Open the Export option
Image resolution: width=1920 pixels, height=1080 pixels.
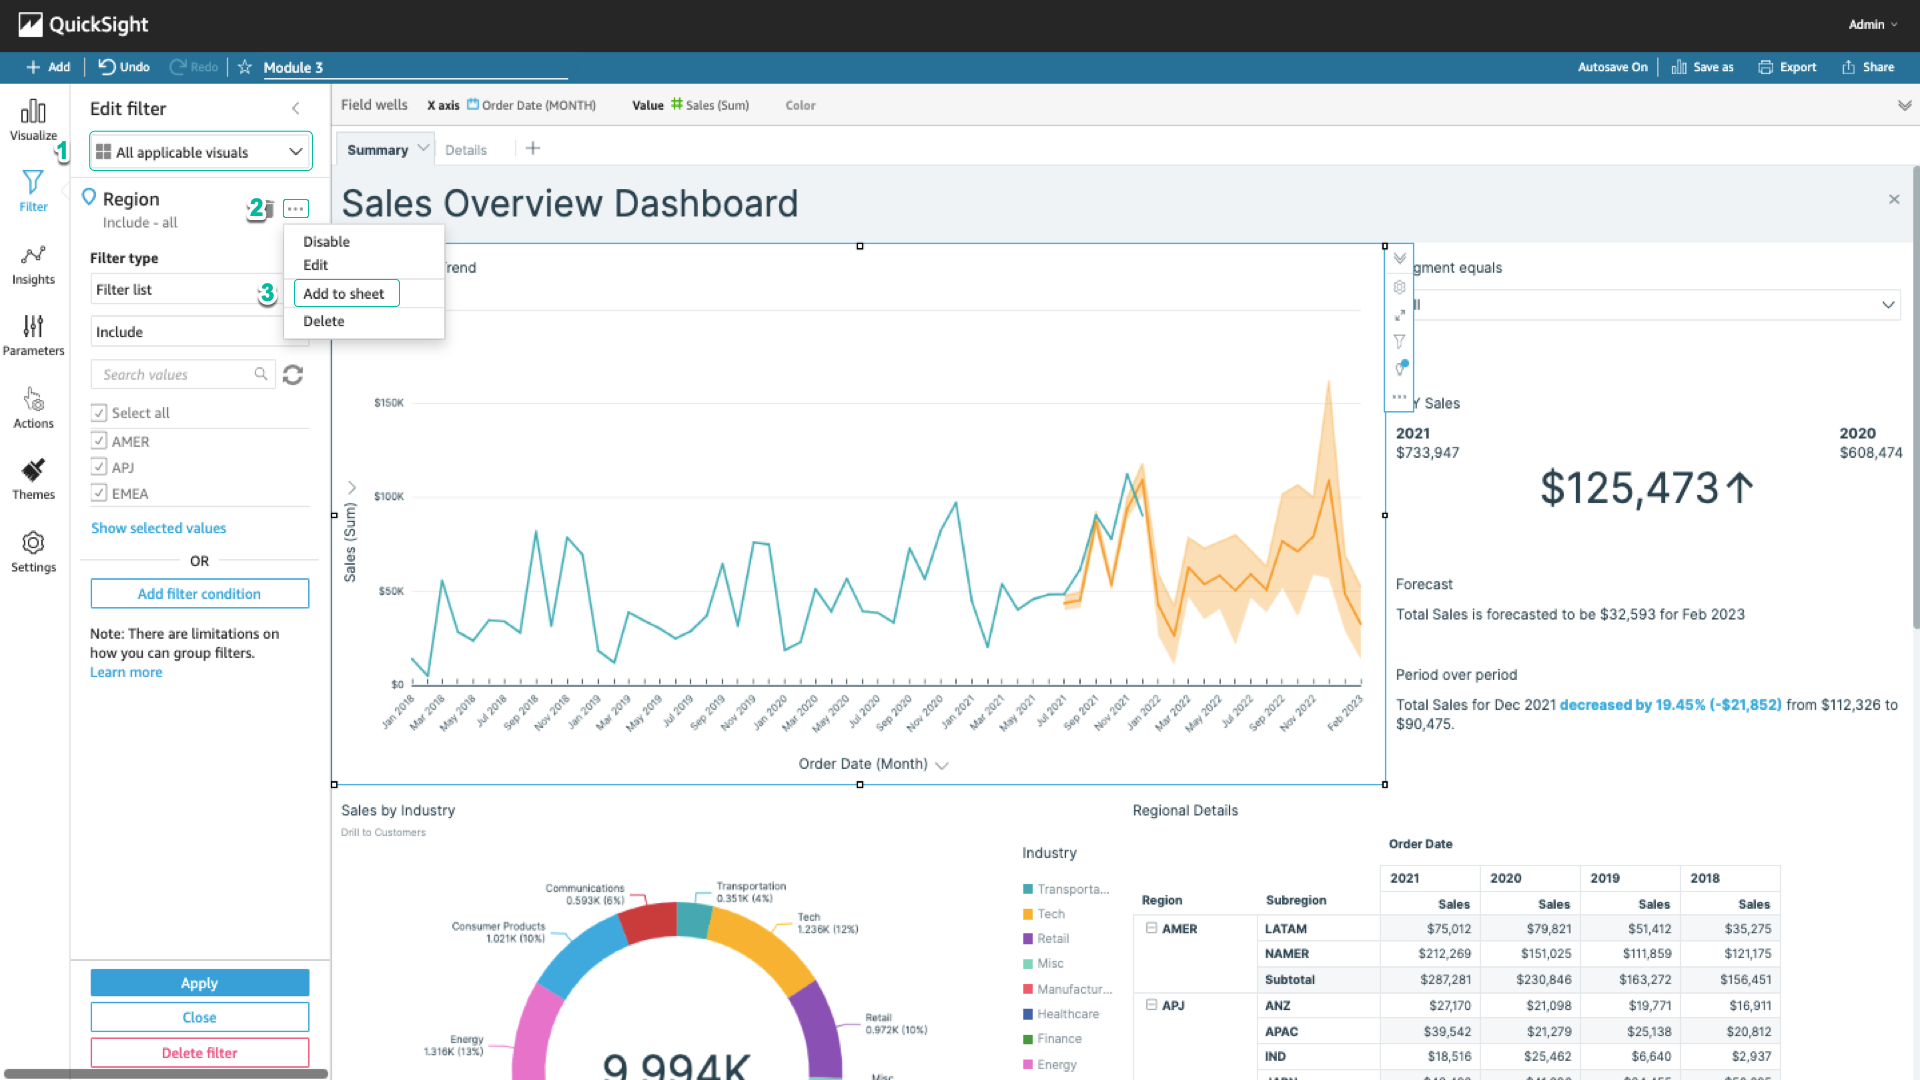(x=1787, y=67)
